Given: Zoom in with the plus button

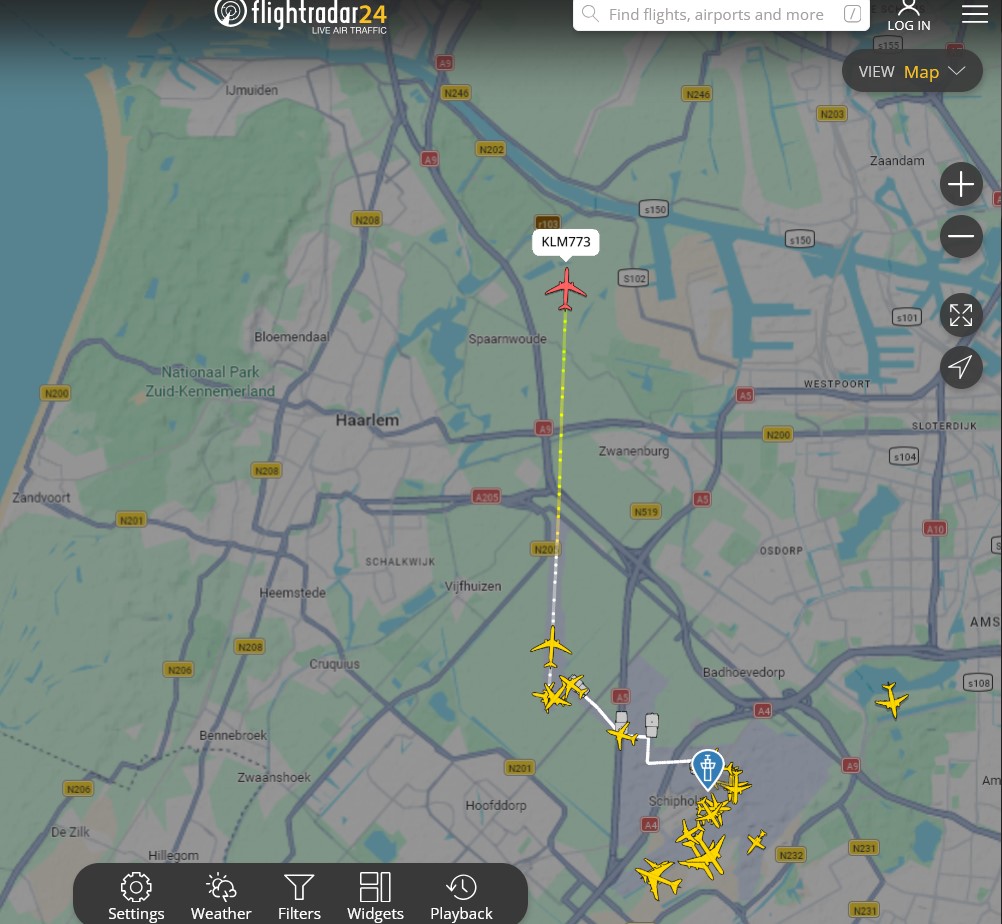Looking at the screenshot, I should 960,185.
